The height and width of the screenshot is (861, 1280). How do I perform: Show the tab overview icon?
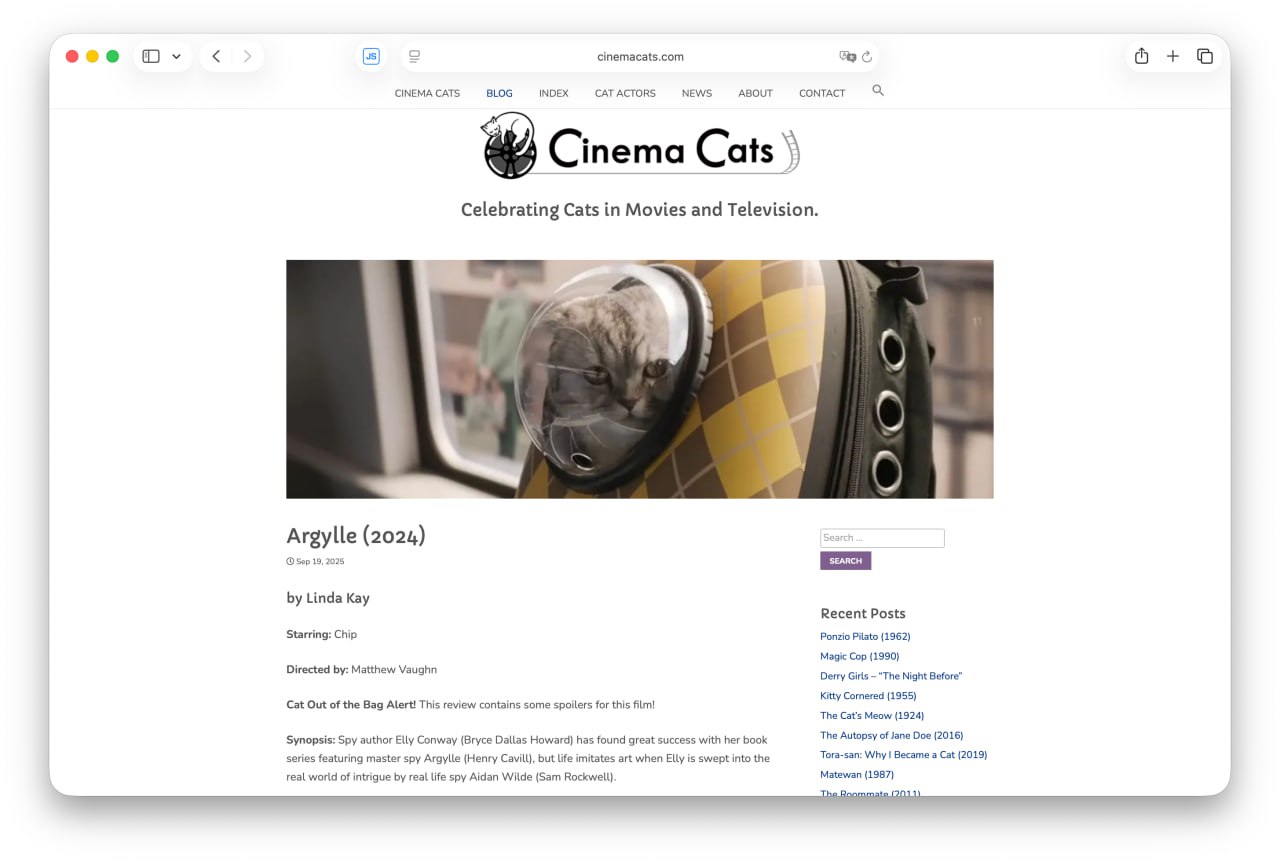[x=1205, y=57]
